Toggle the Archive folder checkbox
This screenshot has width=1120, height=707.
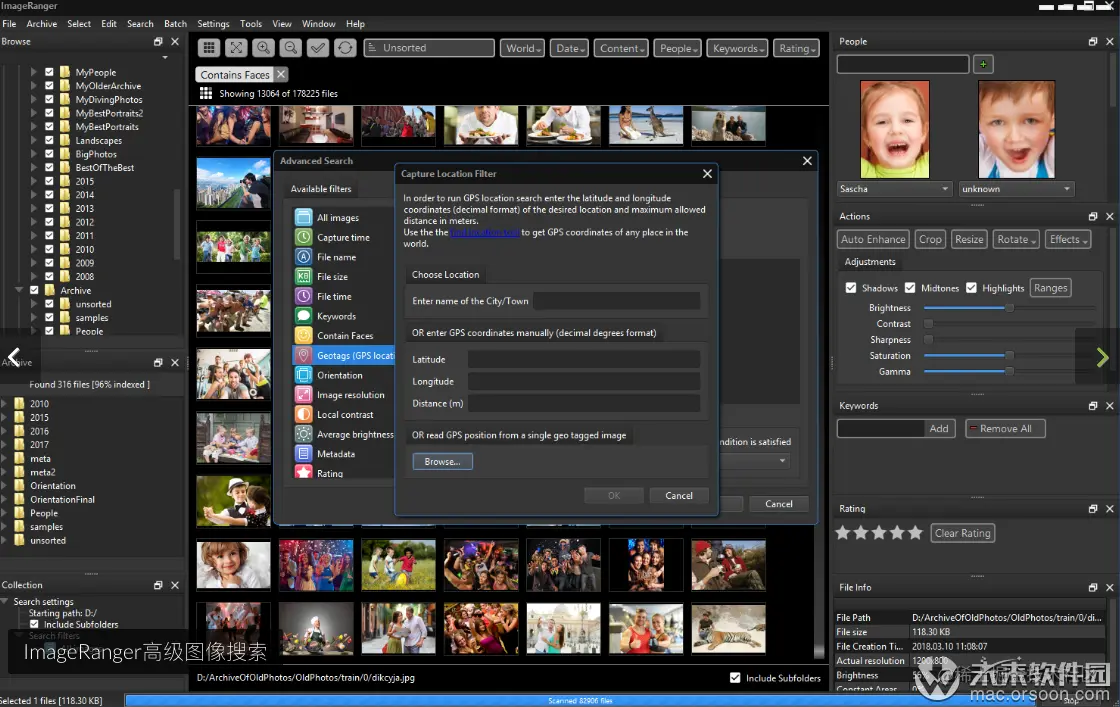pyautogui.click(x=34, y=290)
